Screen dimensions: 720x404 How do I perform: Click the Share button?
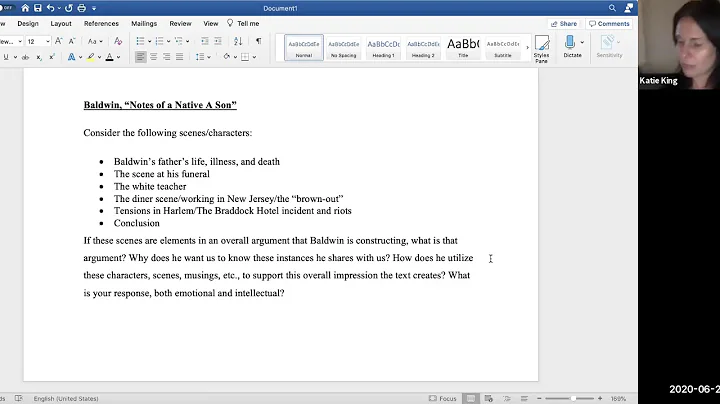564,23
